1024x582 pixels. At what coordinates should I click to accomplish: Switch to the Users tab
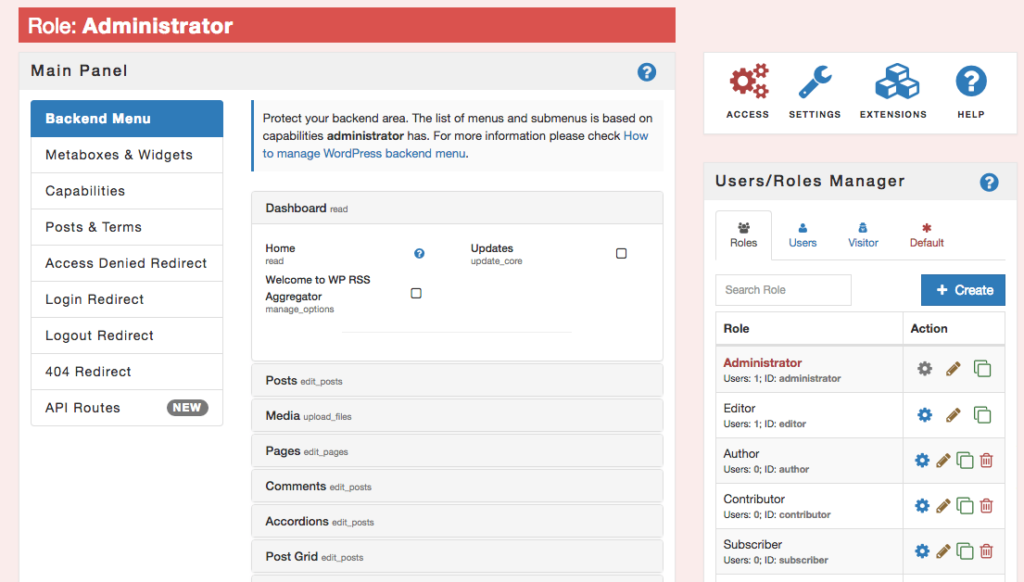pos(803,235)
